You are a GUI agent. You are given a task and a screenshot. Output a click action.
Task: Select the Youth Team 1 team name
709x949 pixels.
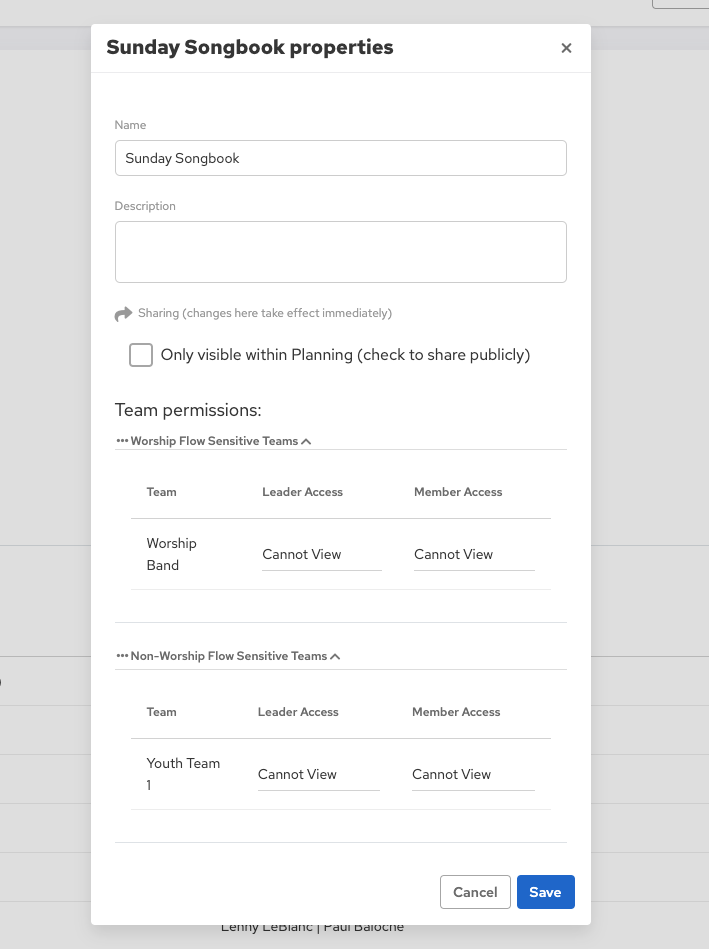click(183, 774)
